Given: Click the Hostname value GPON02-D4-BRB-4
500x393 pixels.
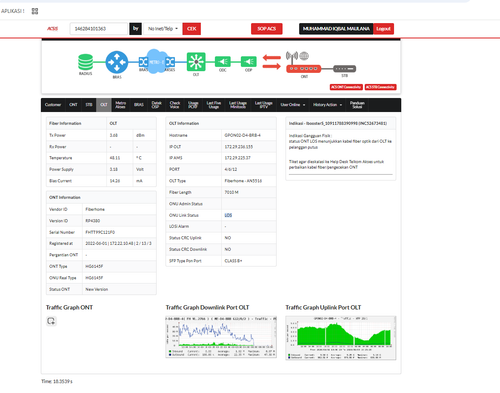Looking at the screenshot, I should 242,135.
